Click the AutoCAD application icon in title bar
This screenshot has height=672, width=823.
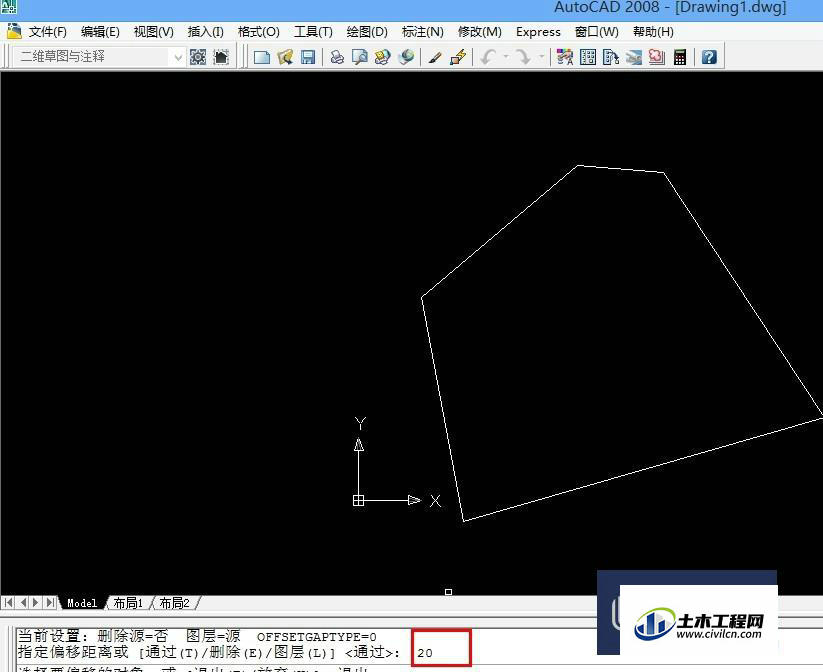(x=9, y=7)
